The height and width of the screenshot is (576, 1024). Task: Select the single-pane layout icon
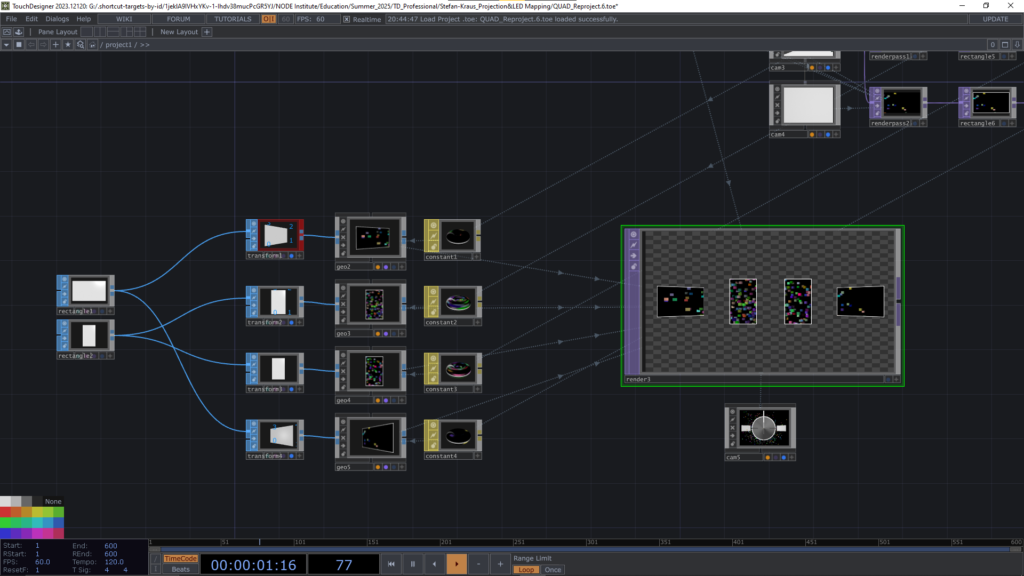coord(86,31)
